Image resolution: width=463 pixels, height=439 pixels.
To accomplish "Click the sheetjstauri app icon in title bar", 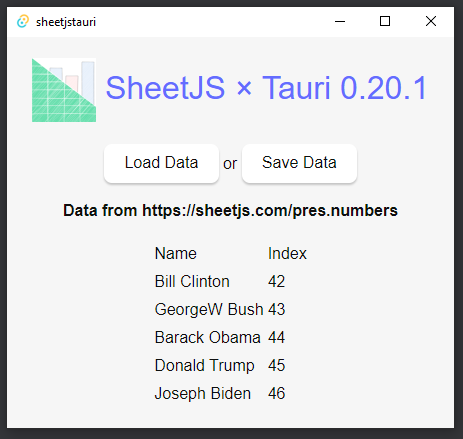I will coord(23,22).
